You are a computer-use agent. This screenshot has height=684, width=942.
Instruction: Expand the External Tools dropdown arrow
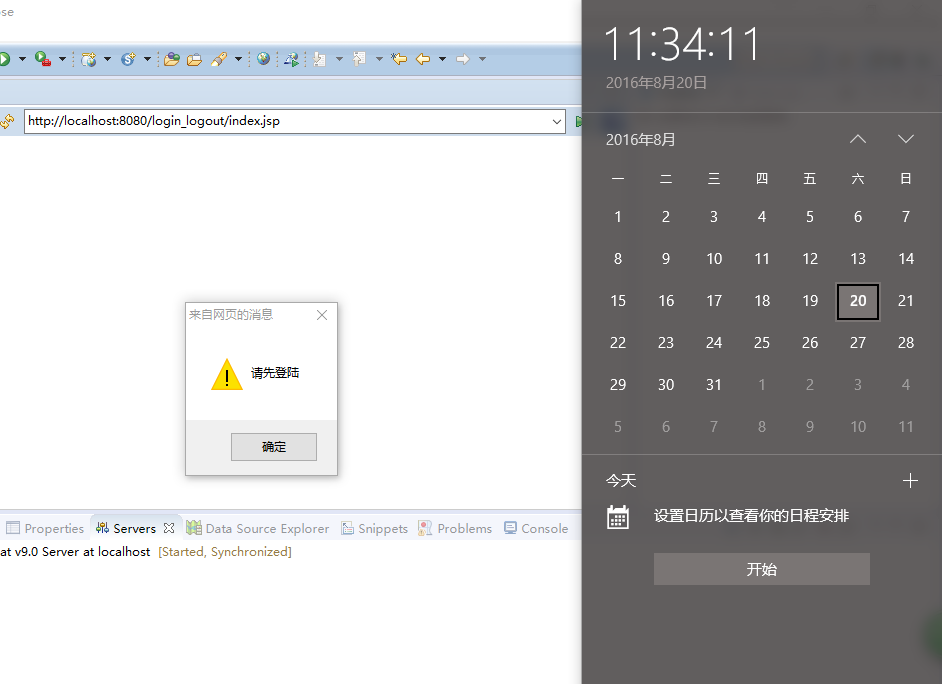(x=62, y=59)
